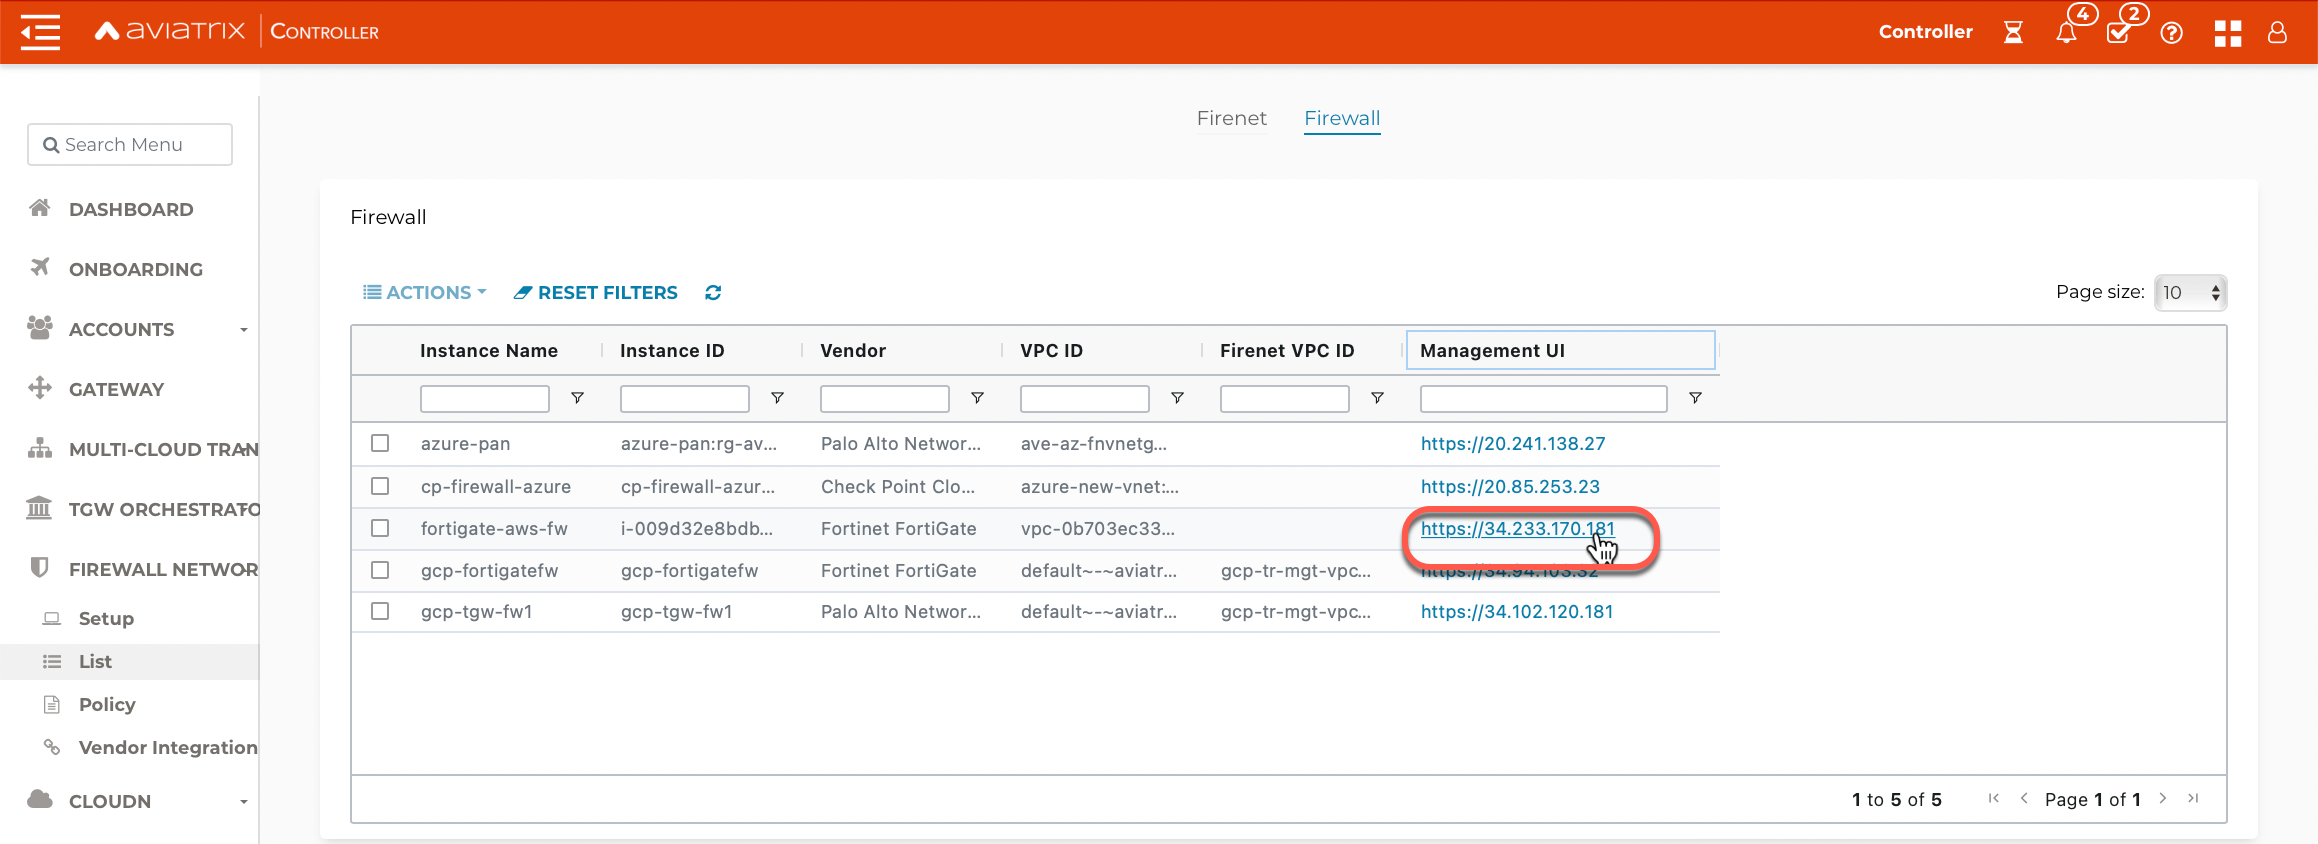Switch to the Firenet tab
The image size is (2318, 844).
click(1231, 118)
